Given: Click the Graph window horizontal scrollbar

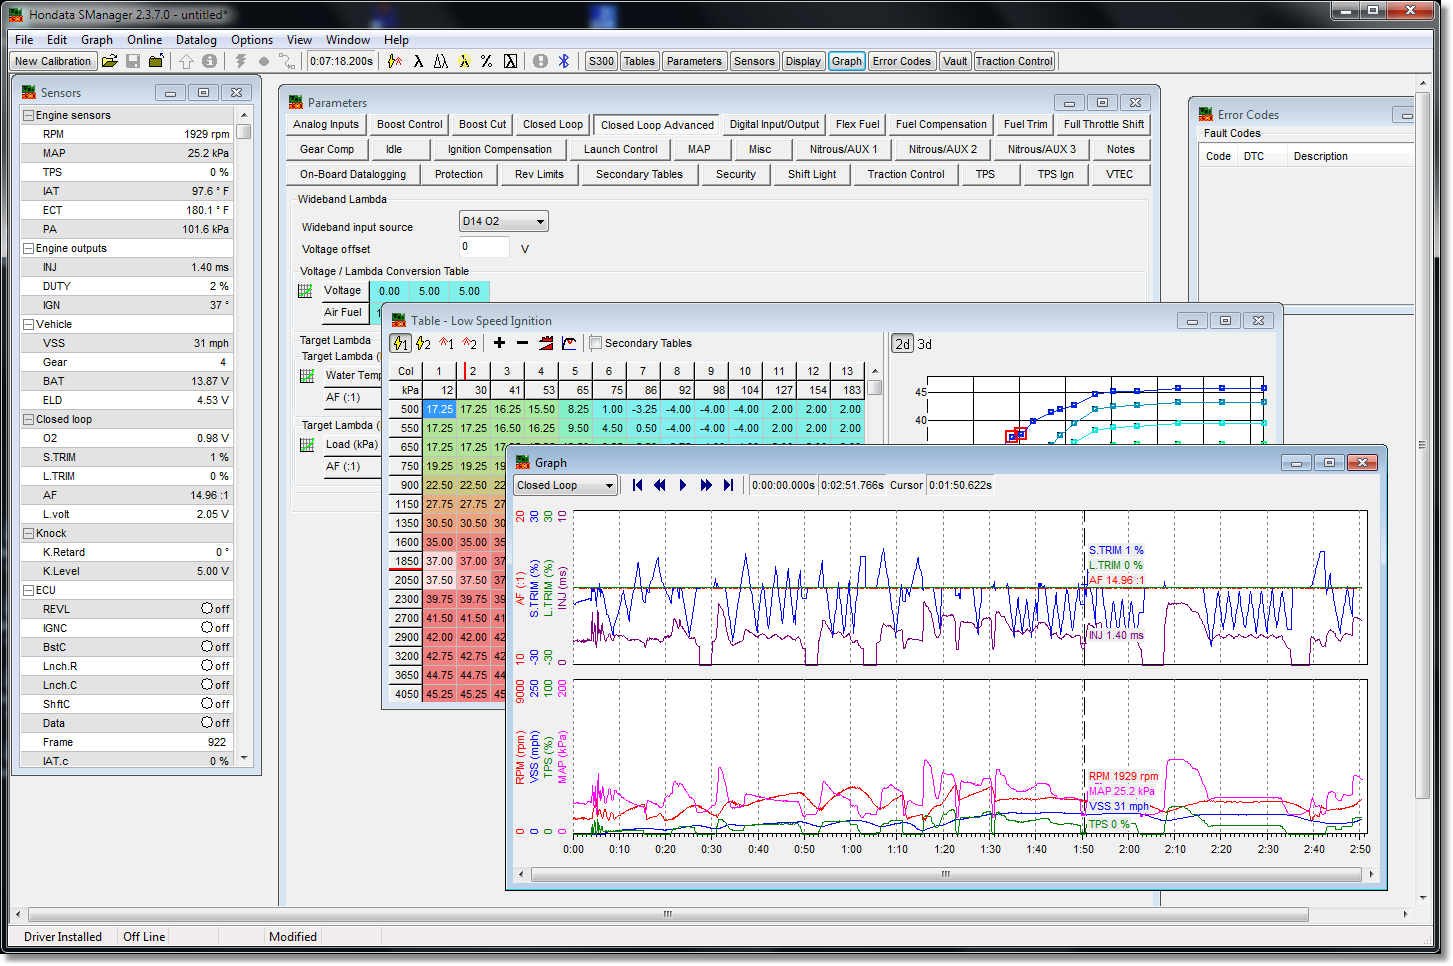Looking at the screenshot, I should pos(945,874).
